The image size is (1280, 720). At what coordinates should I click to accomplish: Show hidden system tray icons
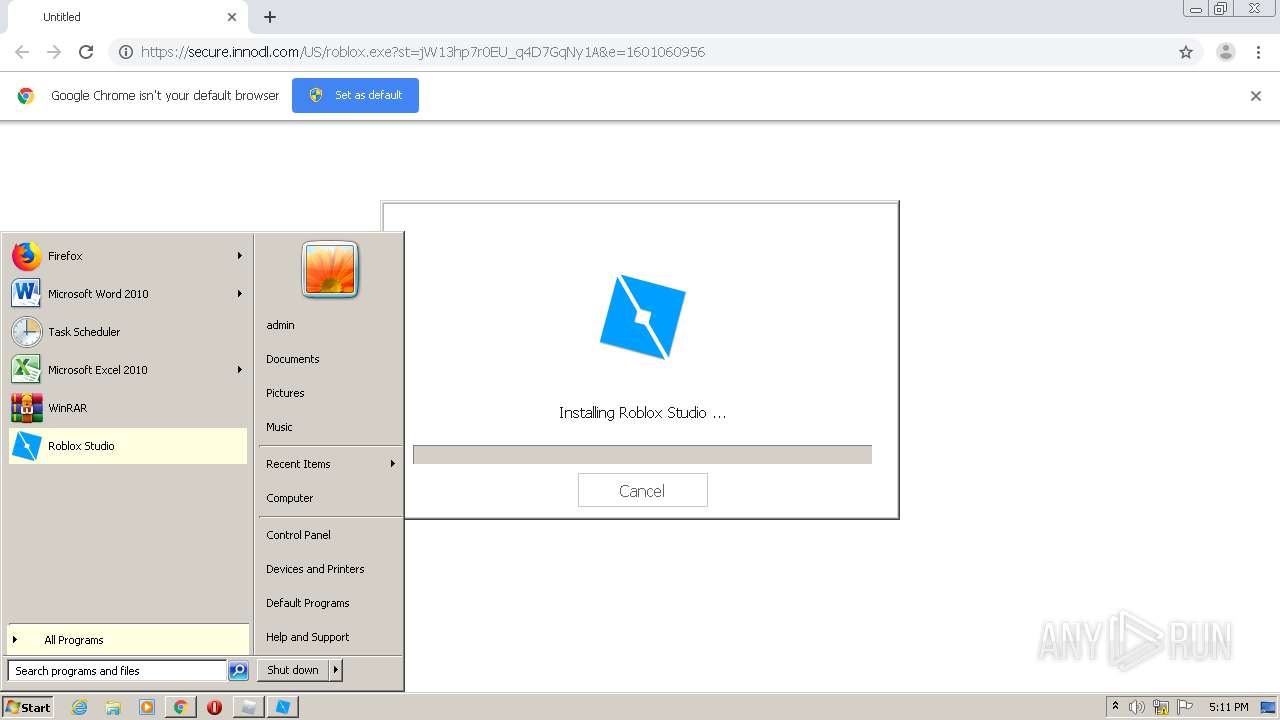[1115, 707]
